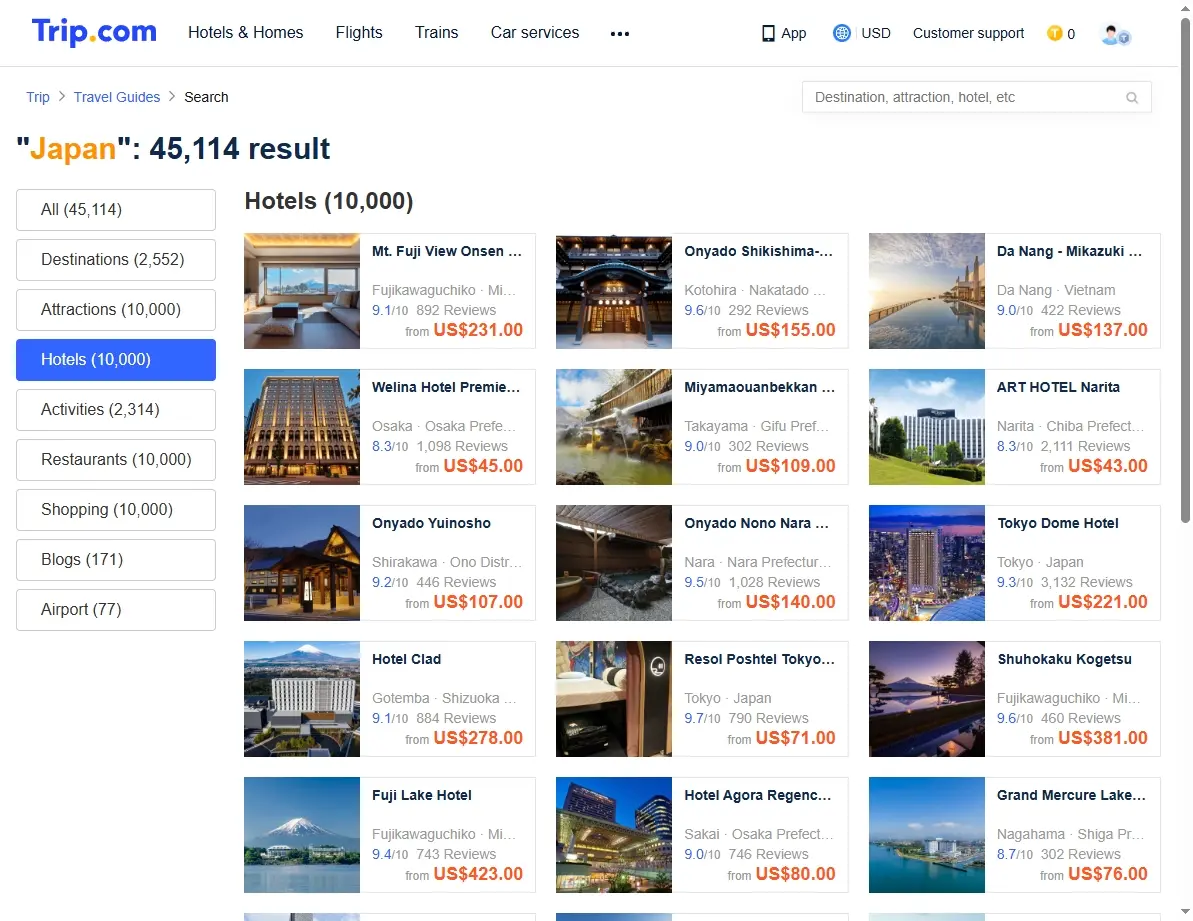Click the Tokyo Dome Hotel title
Viewport: 1193px width, 921px height.
pyautogui.click(x=1058, y=523)
